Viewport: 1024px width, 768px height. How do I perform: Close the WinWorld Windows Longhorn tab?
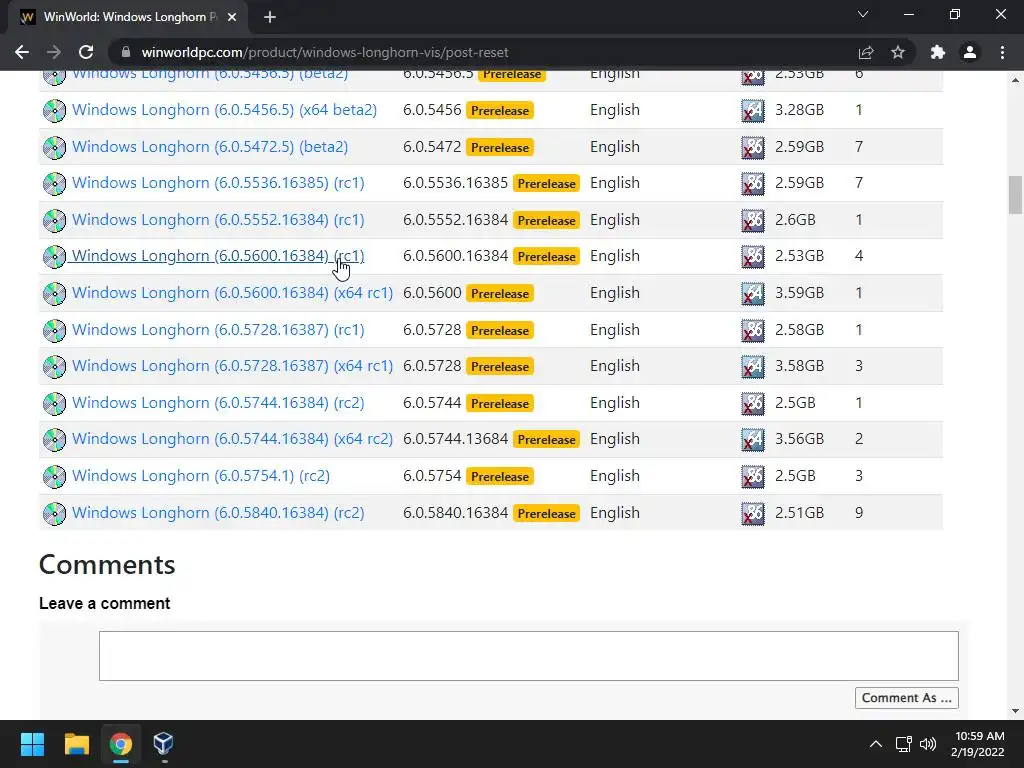pyautogui.click(x=232, y=18)
